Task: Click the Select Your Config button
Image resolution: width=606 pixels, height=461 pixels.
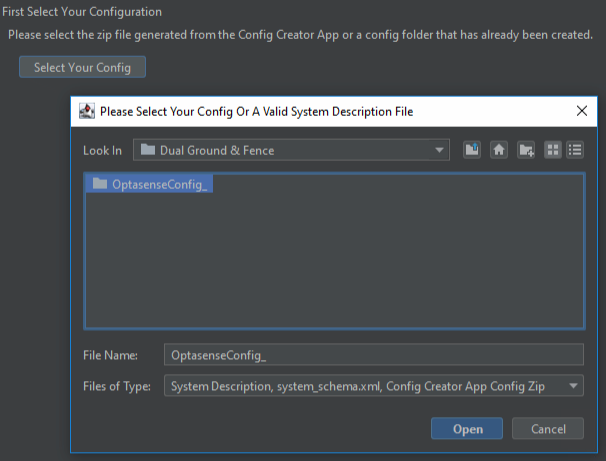Action: [83, 67]
